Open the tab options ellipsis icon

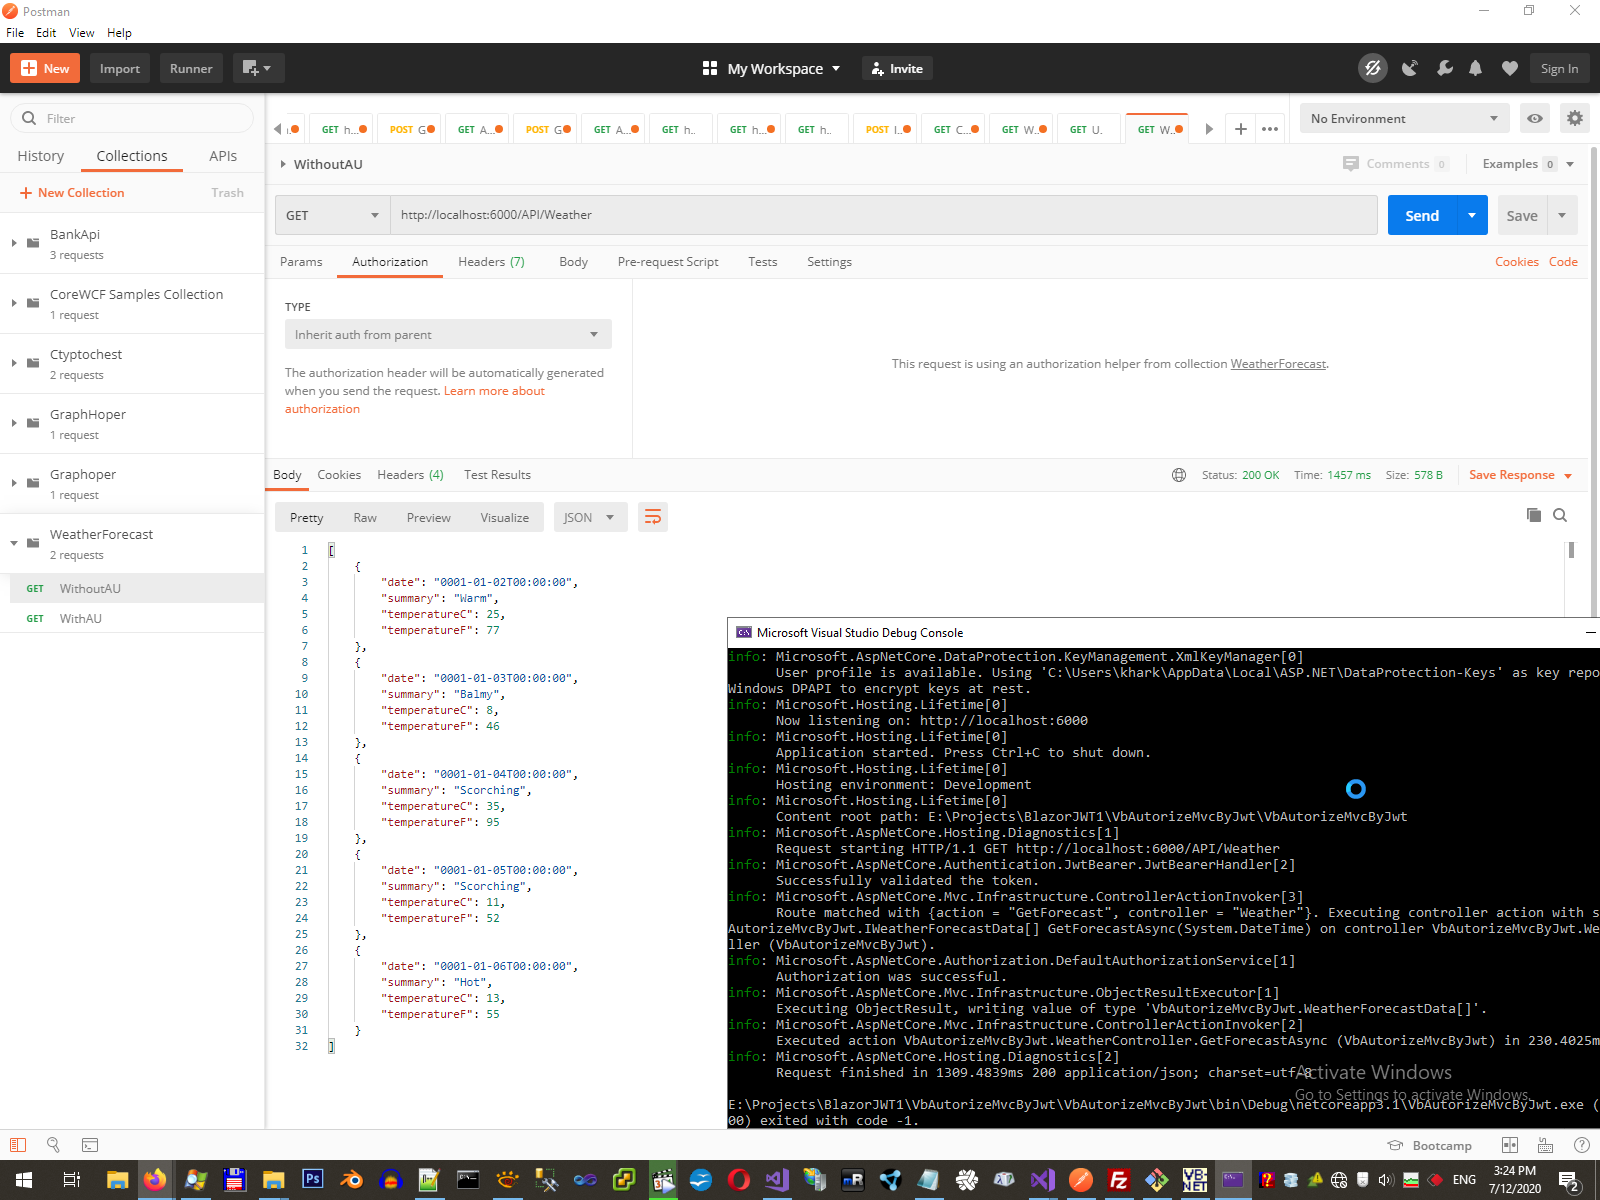(x=1270, y=129)
